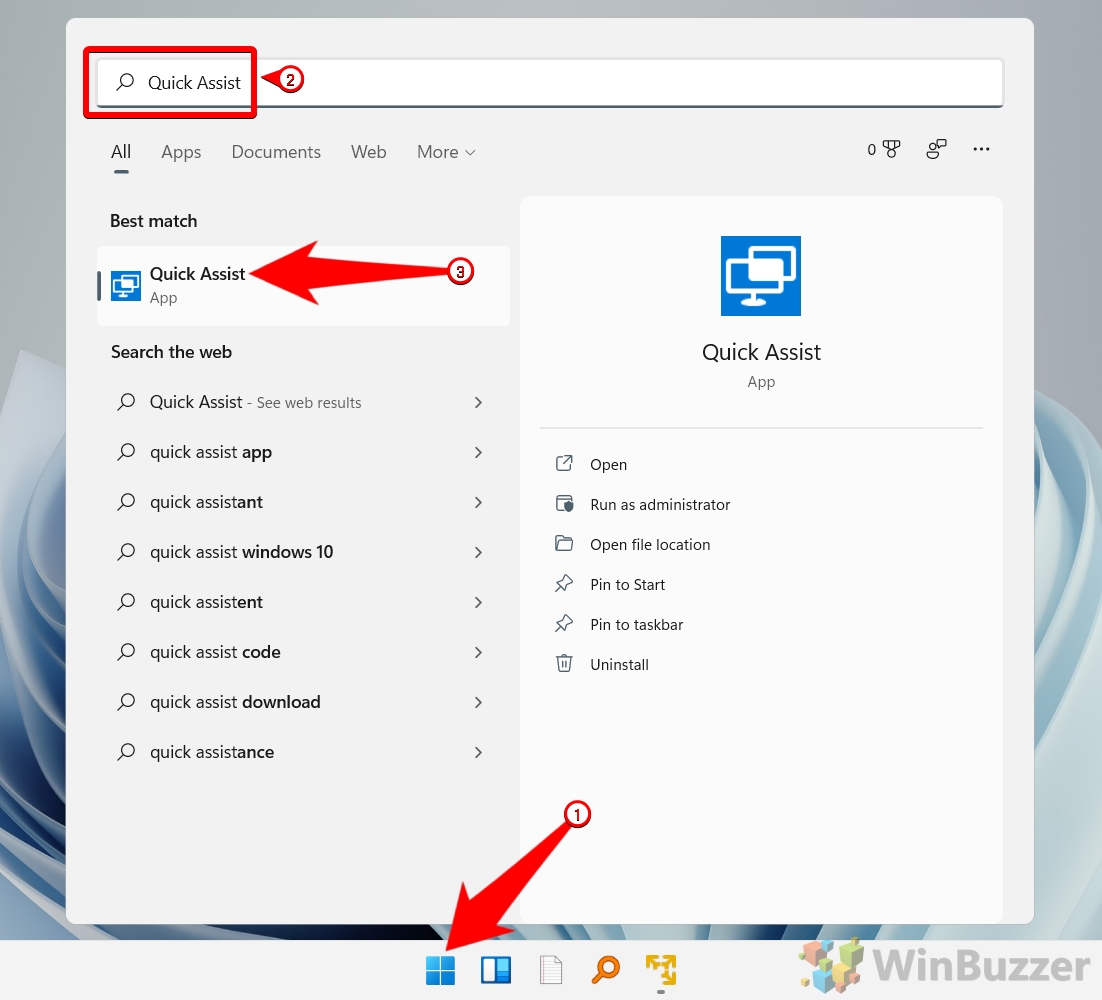1102x1000 pixels.
Task: Click inside the search text field
Action: pyautogui.click(x=550, y=82)
